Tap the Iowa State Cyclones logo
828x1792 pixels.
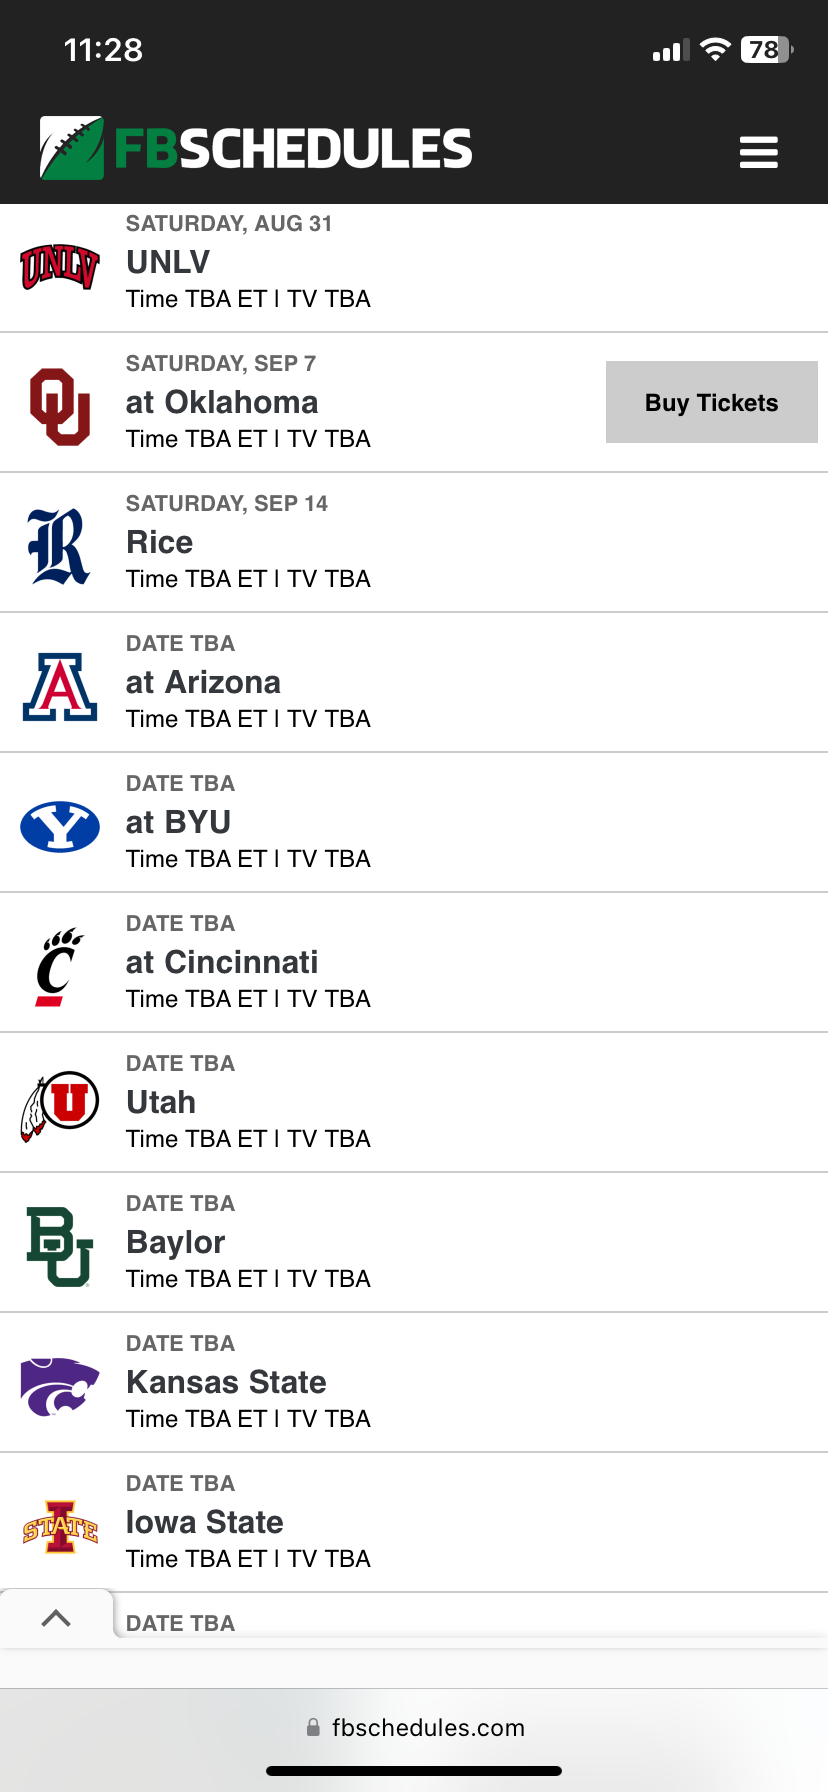60,1527
